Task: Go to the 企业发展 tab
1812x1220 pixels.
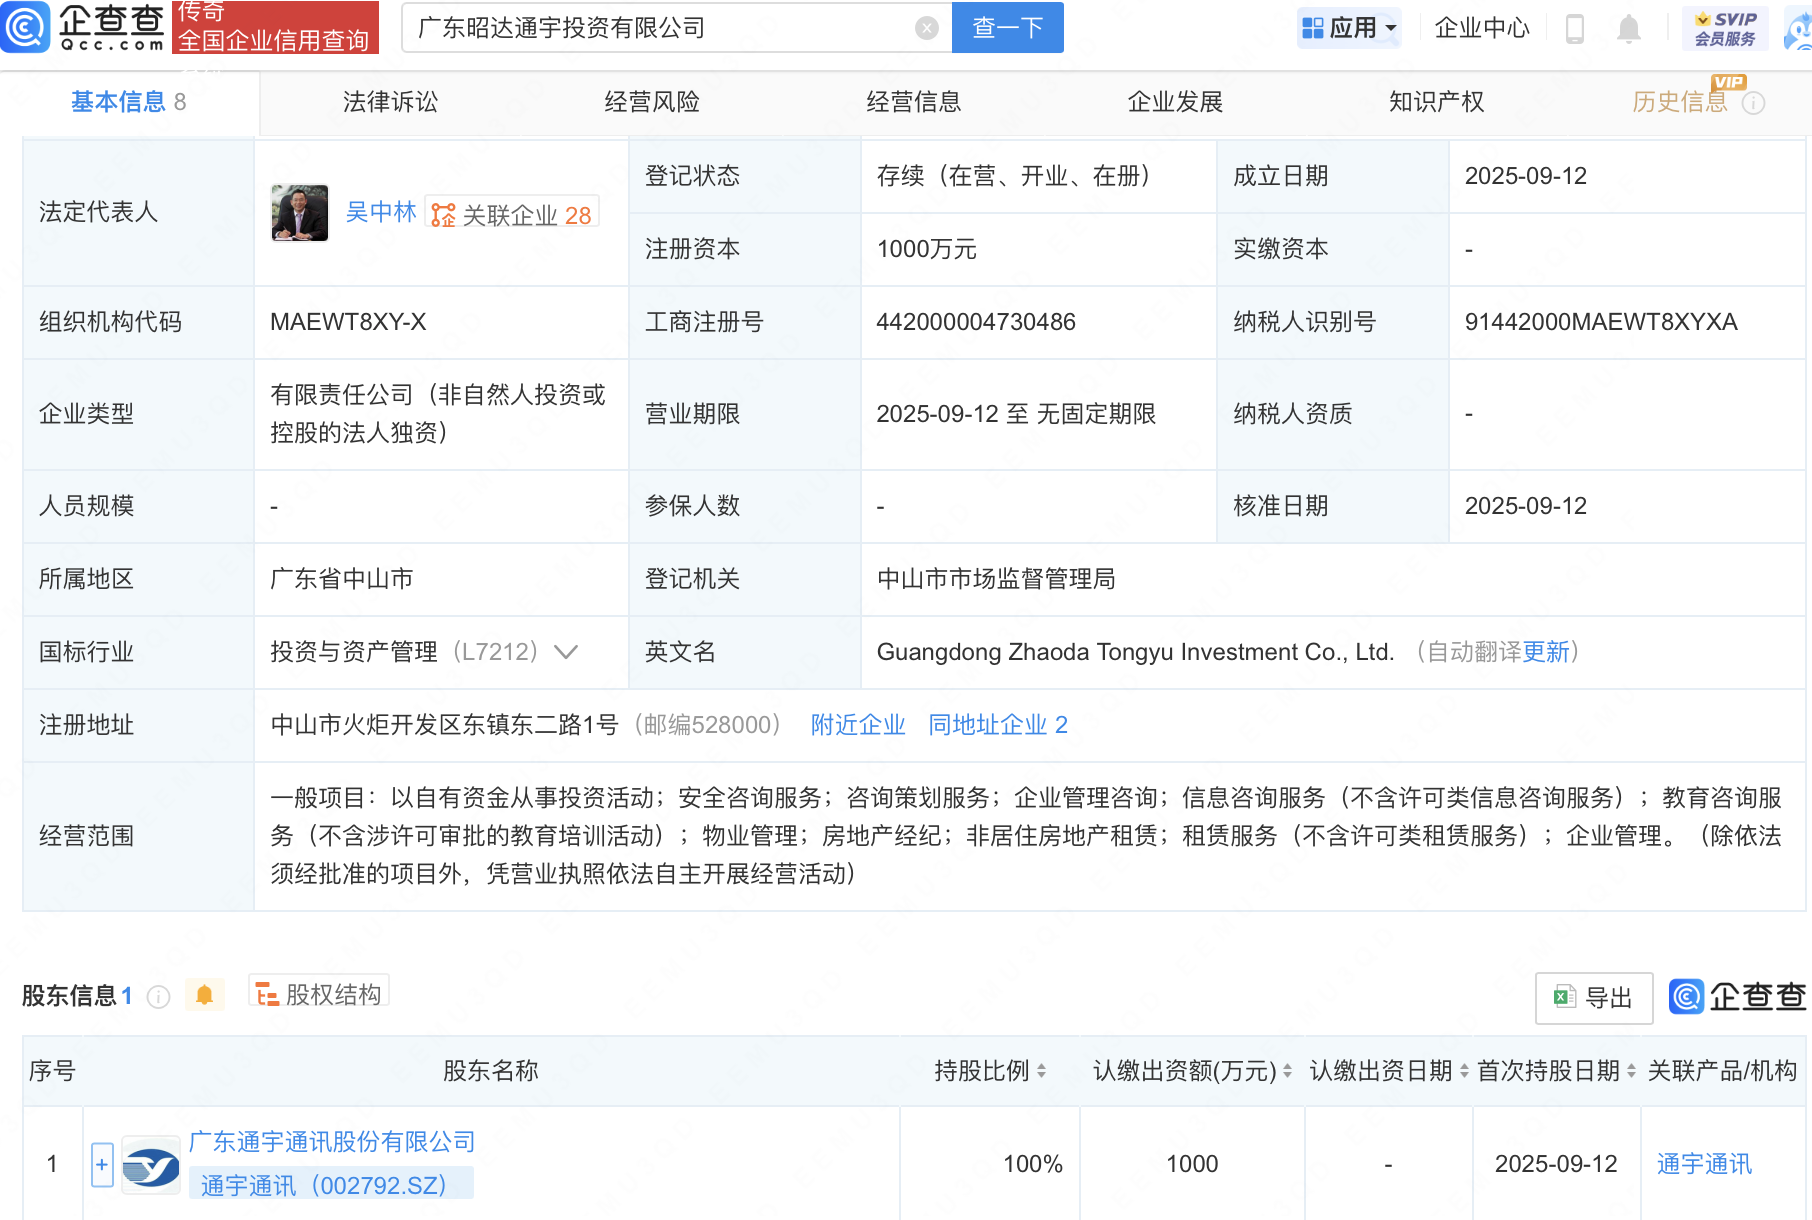Action: [x=1175, y=102]
